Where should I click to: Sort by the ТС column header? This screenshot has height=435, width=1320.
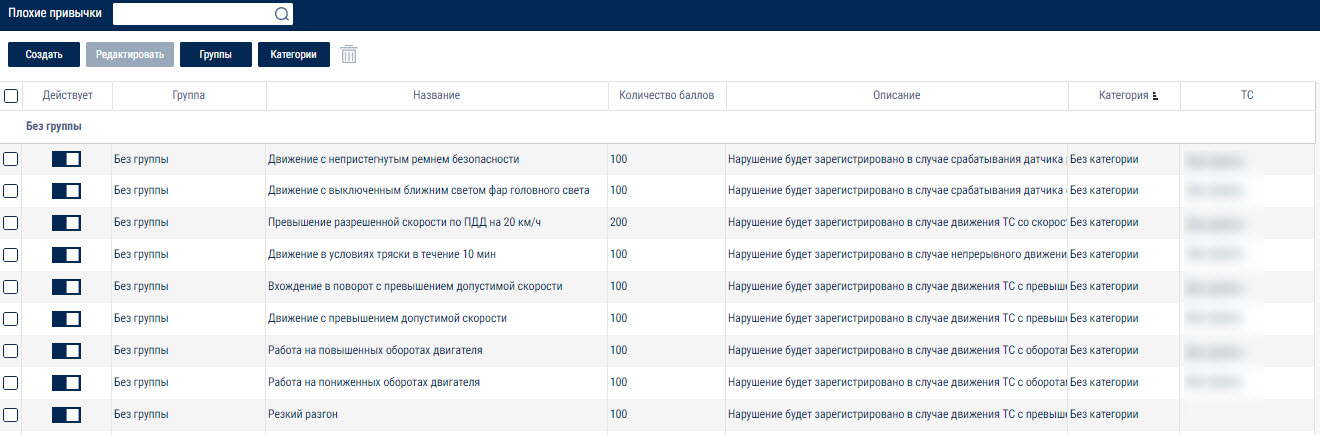pos(1247,96)
